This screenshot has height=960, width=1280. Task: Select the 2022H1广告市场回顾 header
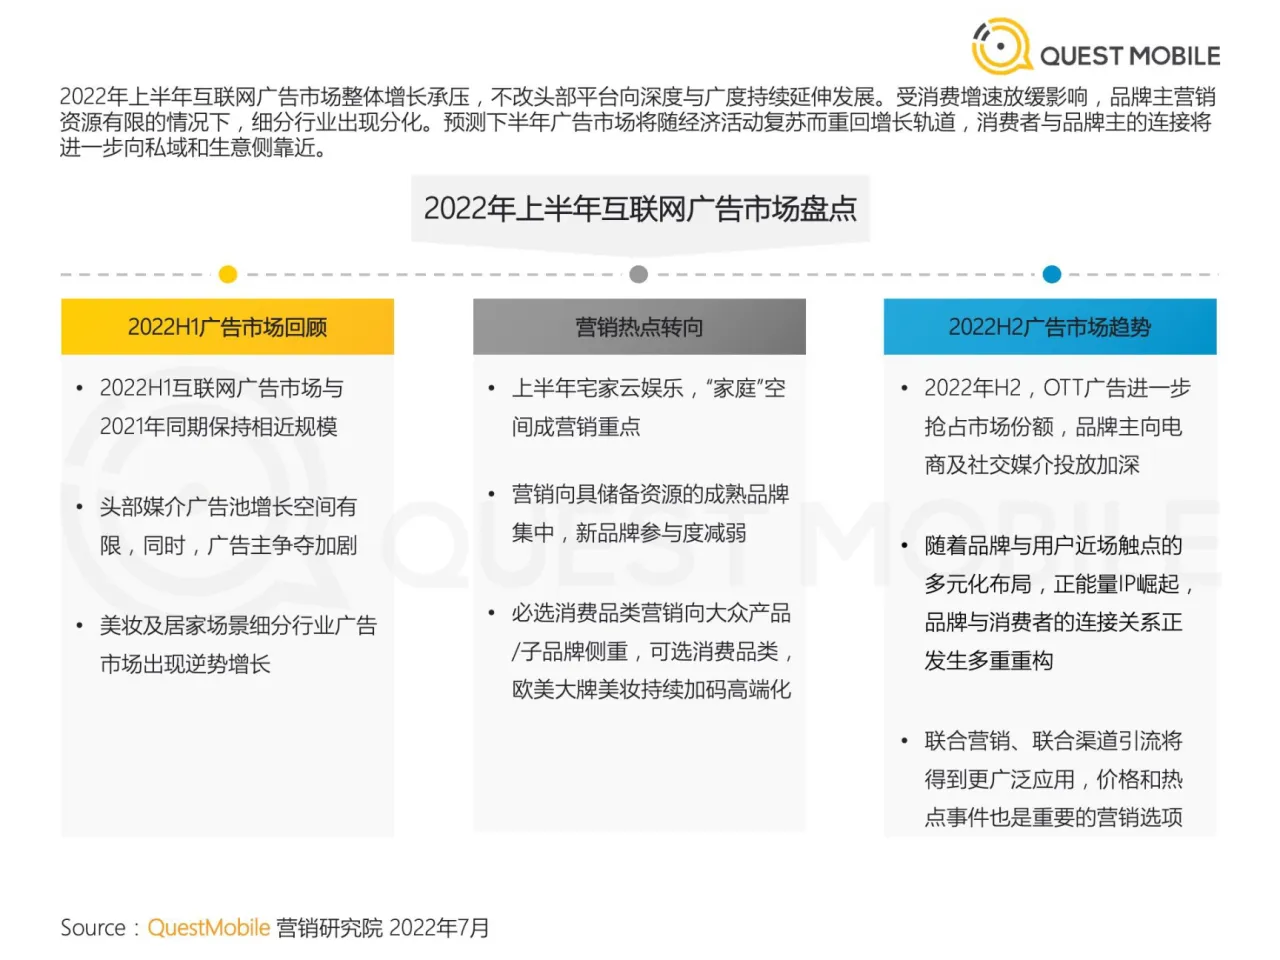point(227,327)
